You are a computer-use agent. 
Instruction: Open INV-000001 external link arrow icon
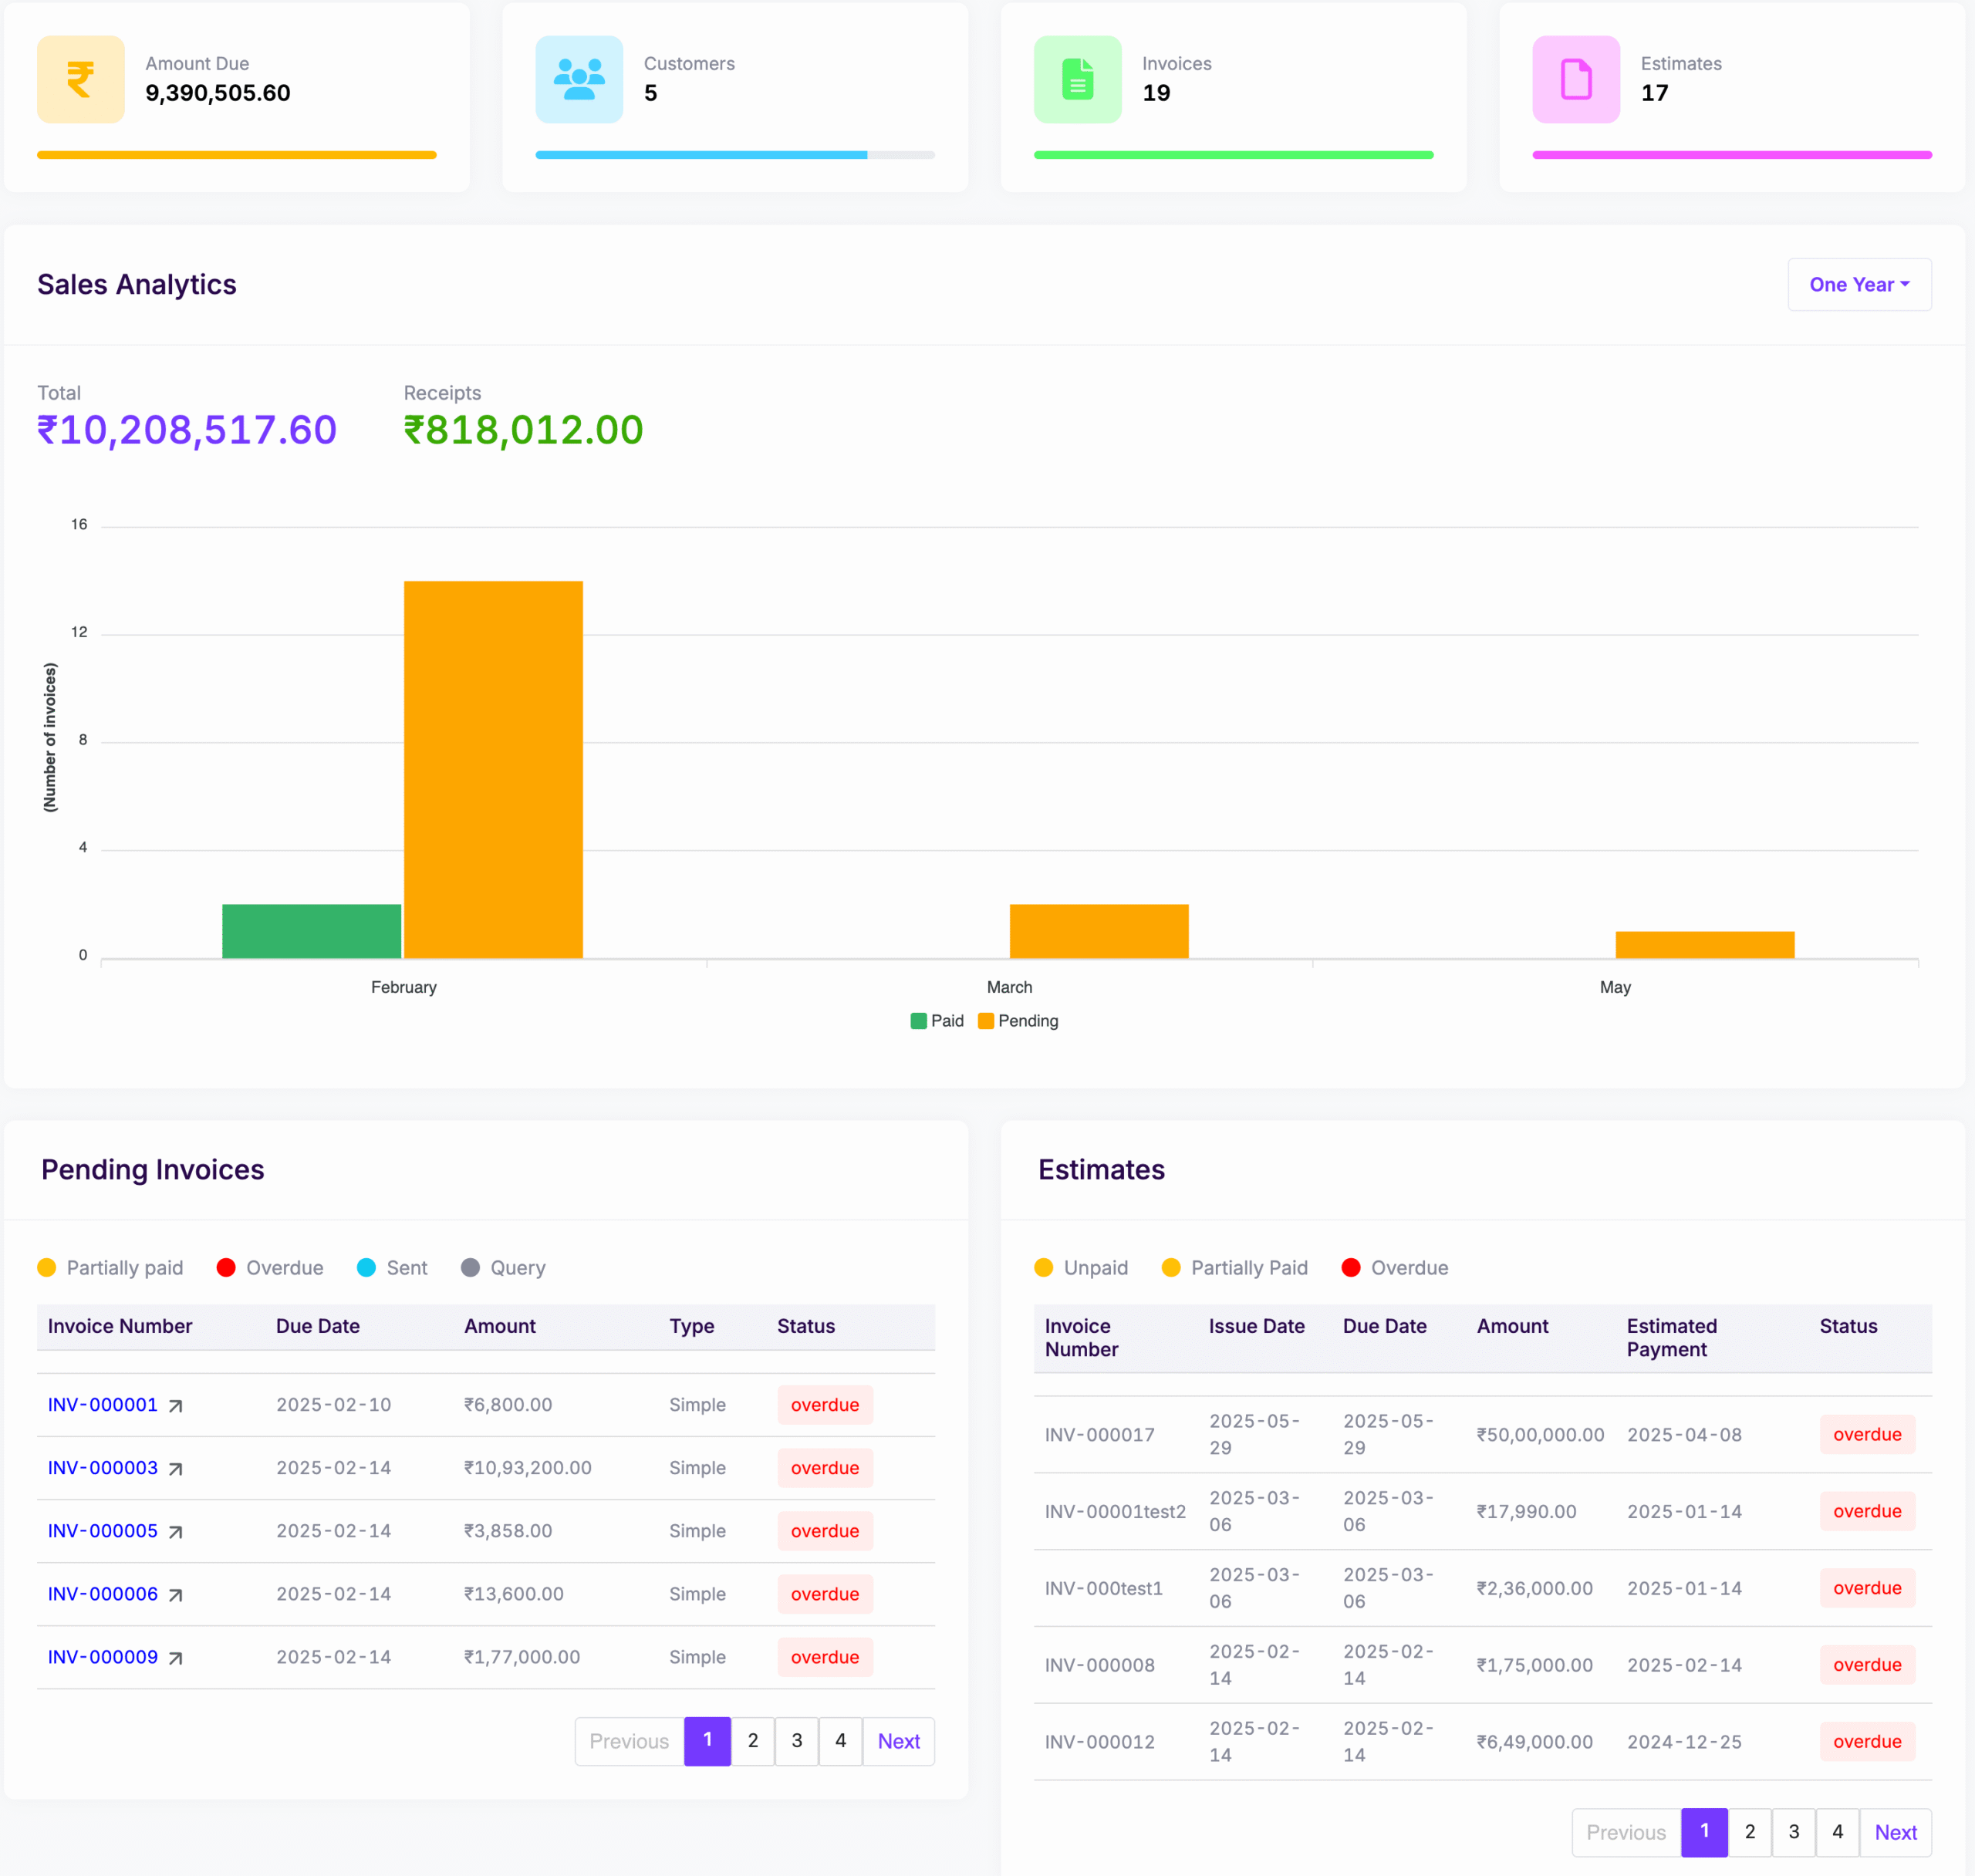click(176, 1406)
